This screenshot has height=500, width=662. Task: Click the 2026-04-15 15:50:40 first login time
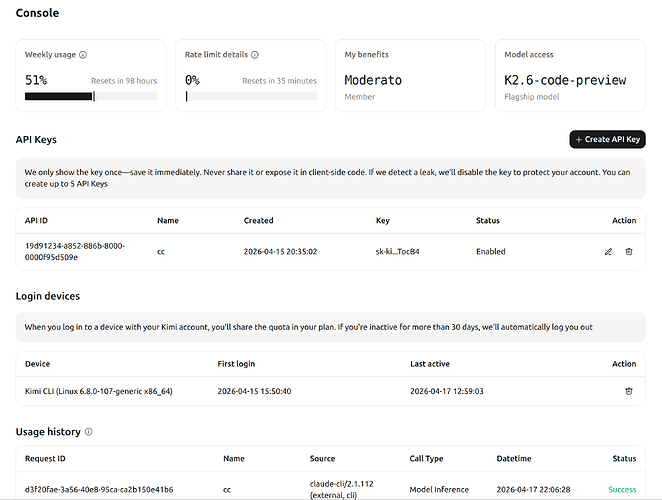254,391
